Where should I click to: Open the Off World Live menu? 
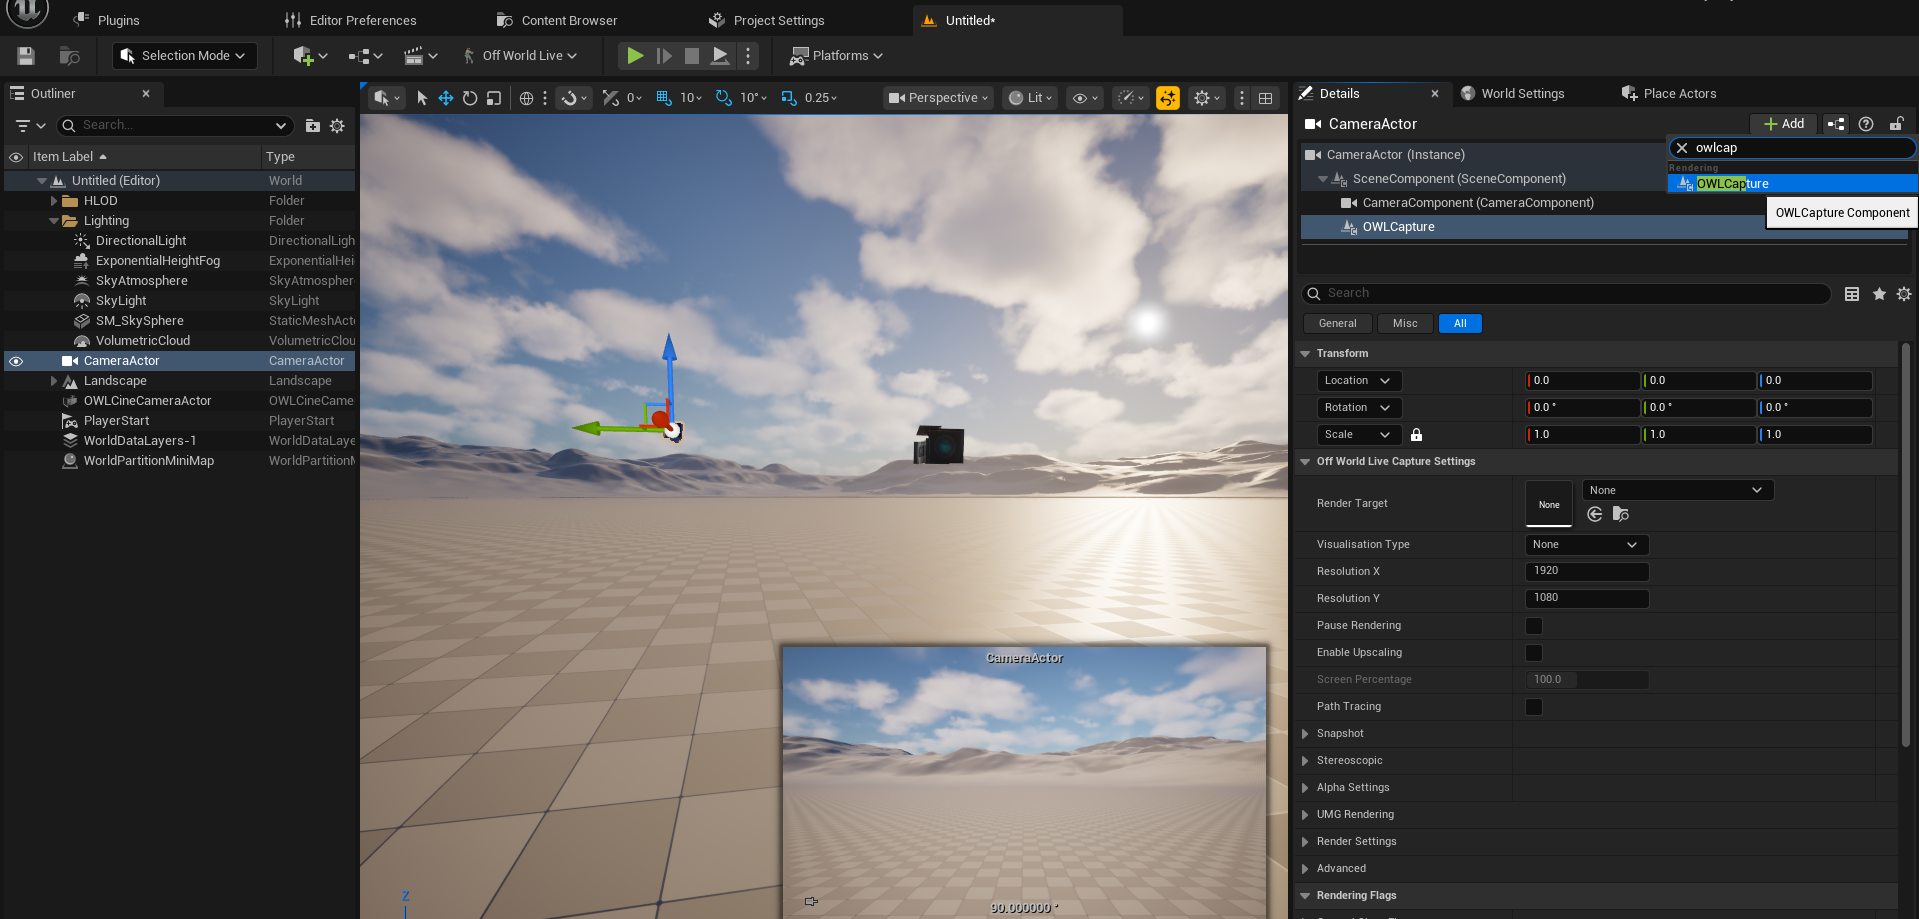click(x=520, y=56)
